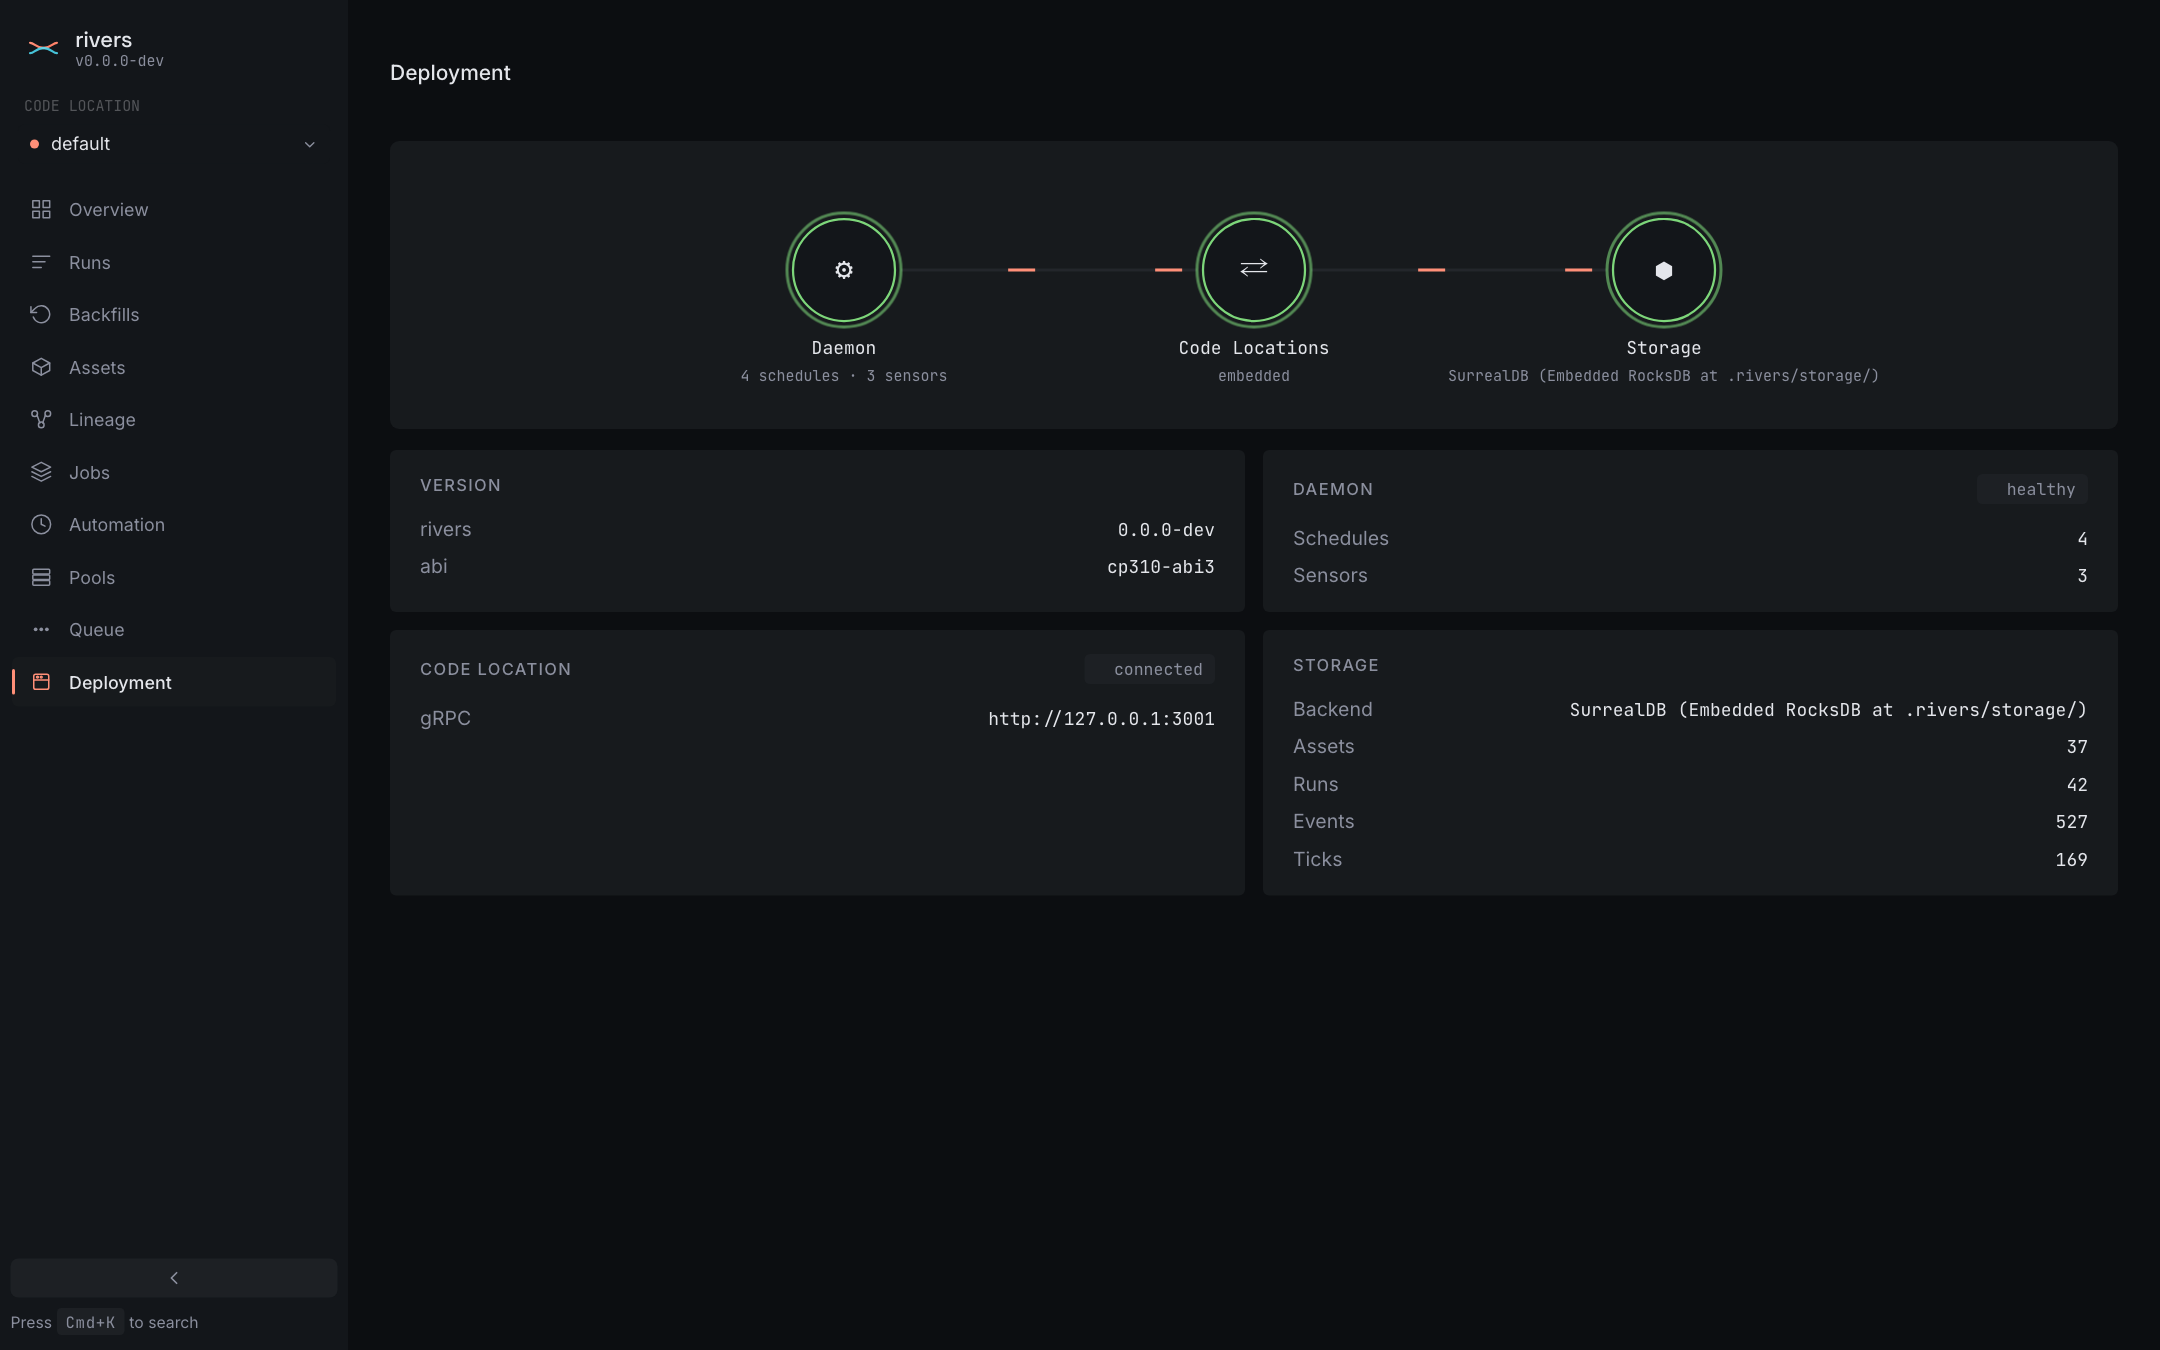
Task: Click the Deployment page heading
Action: tap(450, 73)
